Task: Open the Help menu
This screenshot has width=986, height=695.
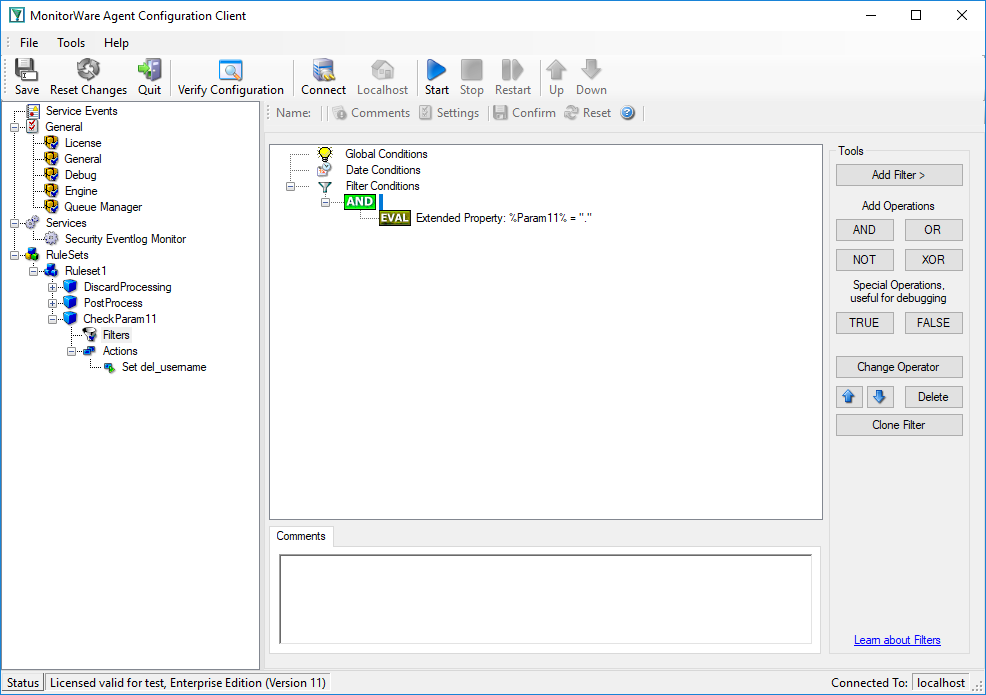Action: [x=116, y=43]
